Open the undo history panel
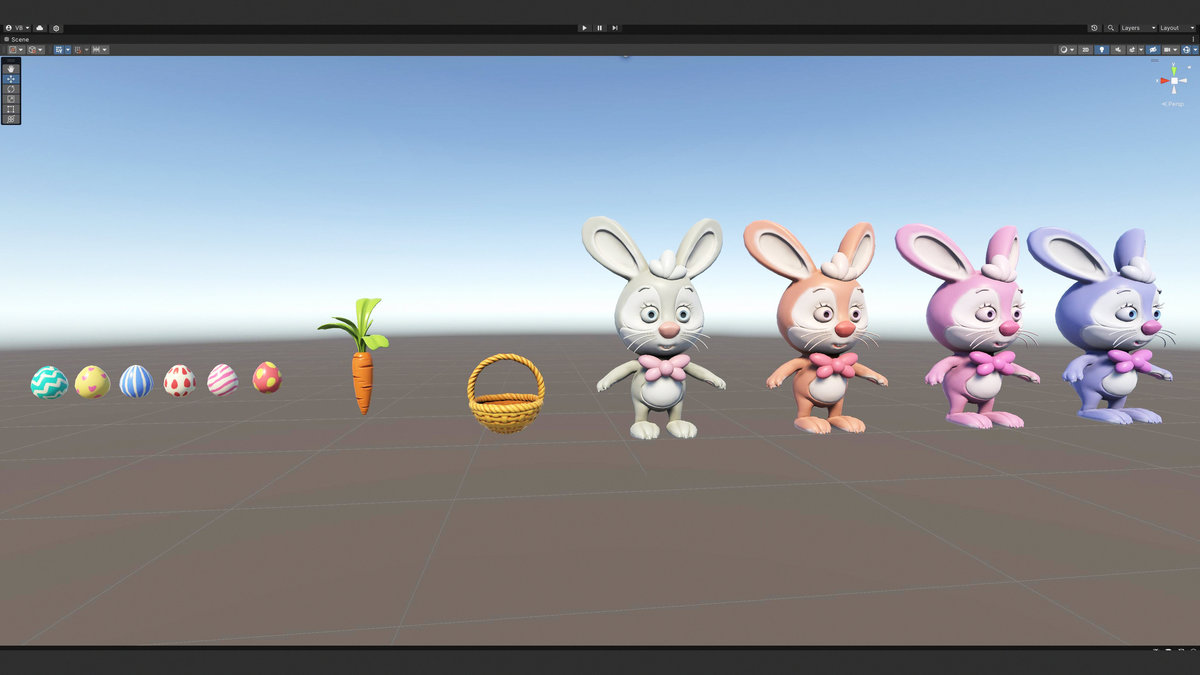Viewport: 1200px width, 675px height. point(1094,28)
